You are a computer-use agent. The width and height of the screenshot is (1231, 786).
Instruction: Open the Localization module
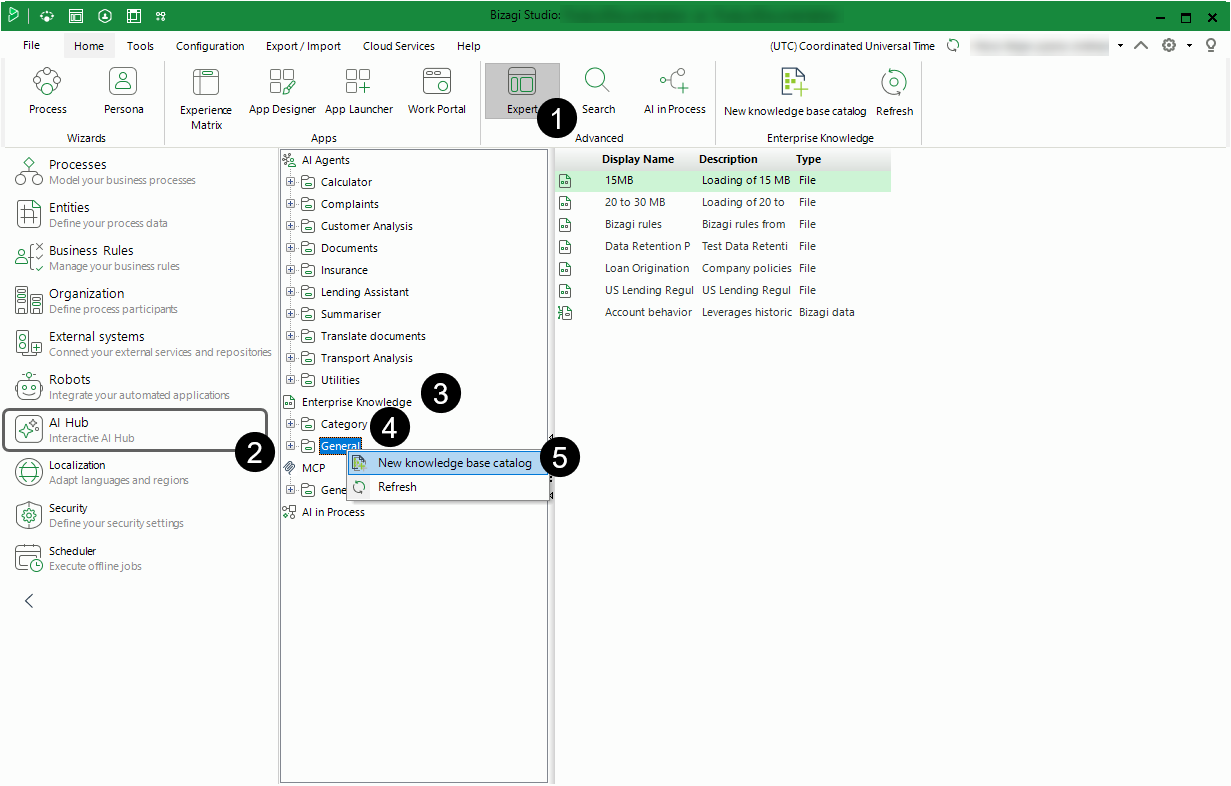point(102,473)
